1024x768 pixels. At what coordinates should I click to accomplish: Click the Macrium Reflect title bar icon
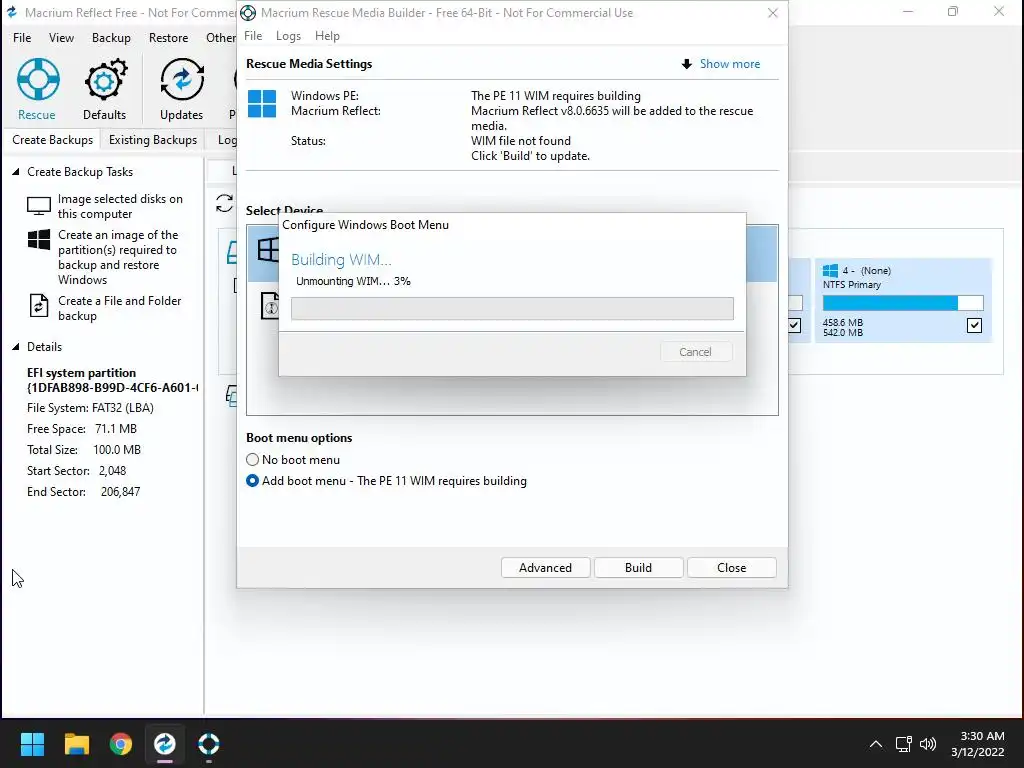tap(11, 12)
